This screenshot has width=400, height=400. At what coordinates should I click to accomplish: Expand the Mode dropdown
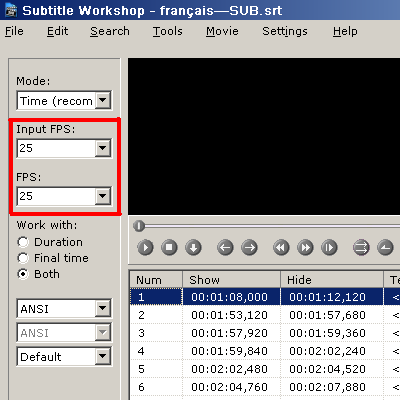coord(103,100)
